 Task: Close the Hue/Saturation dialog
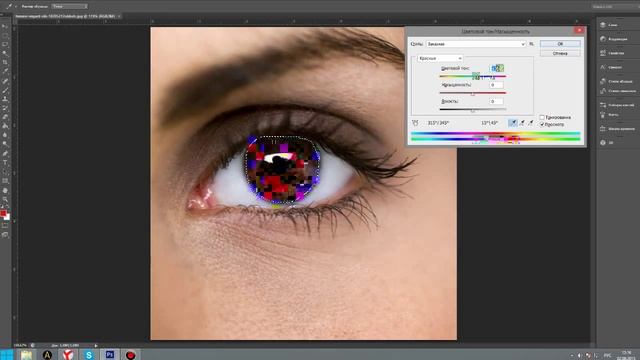(x=579, y=30)
